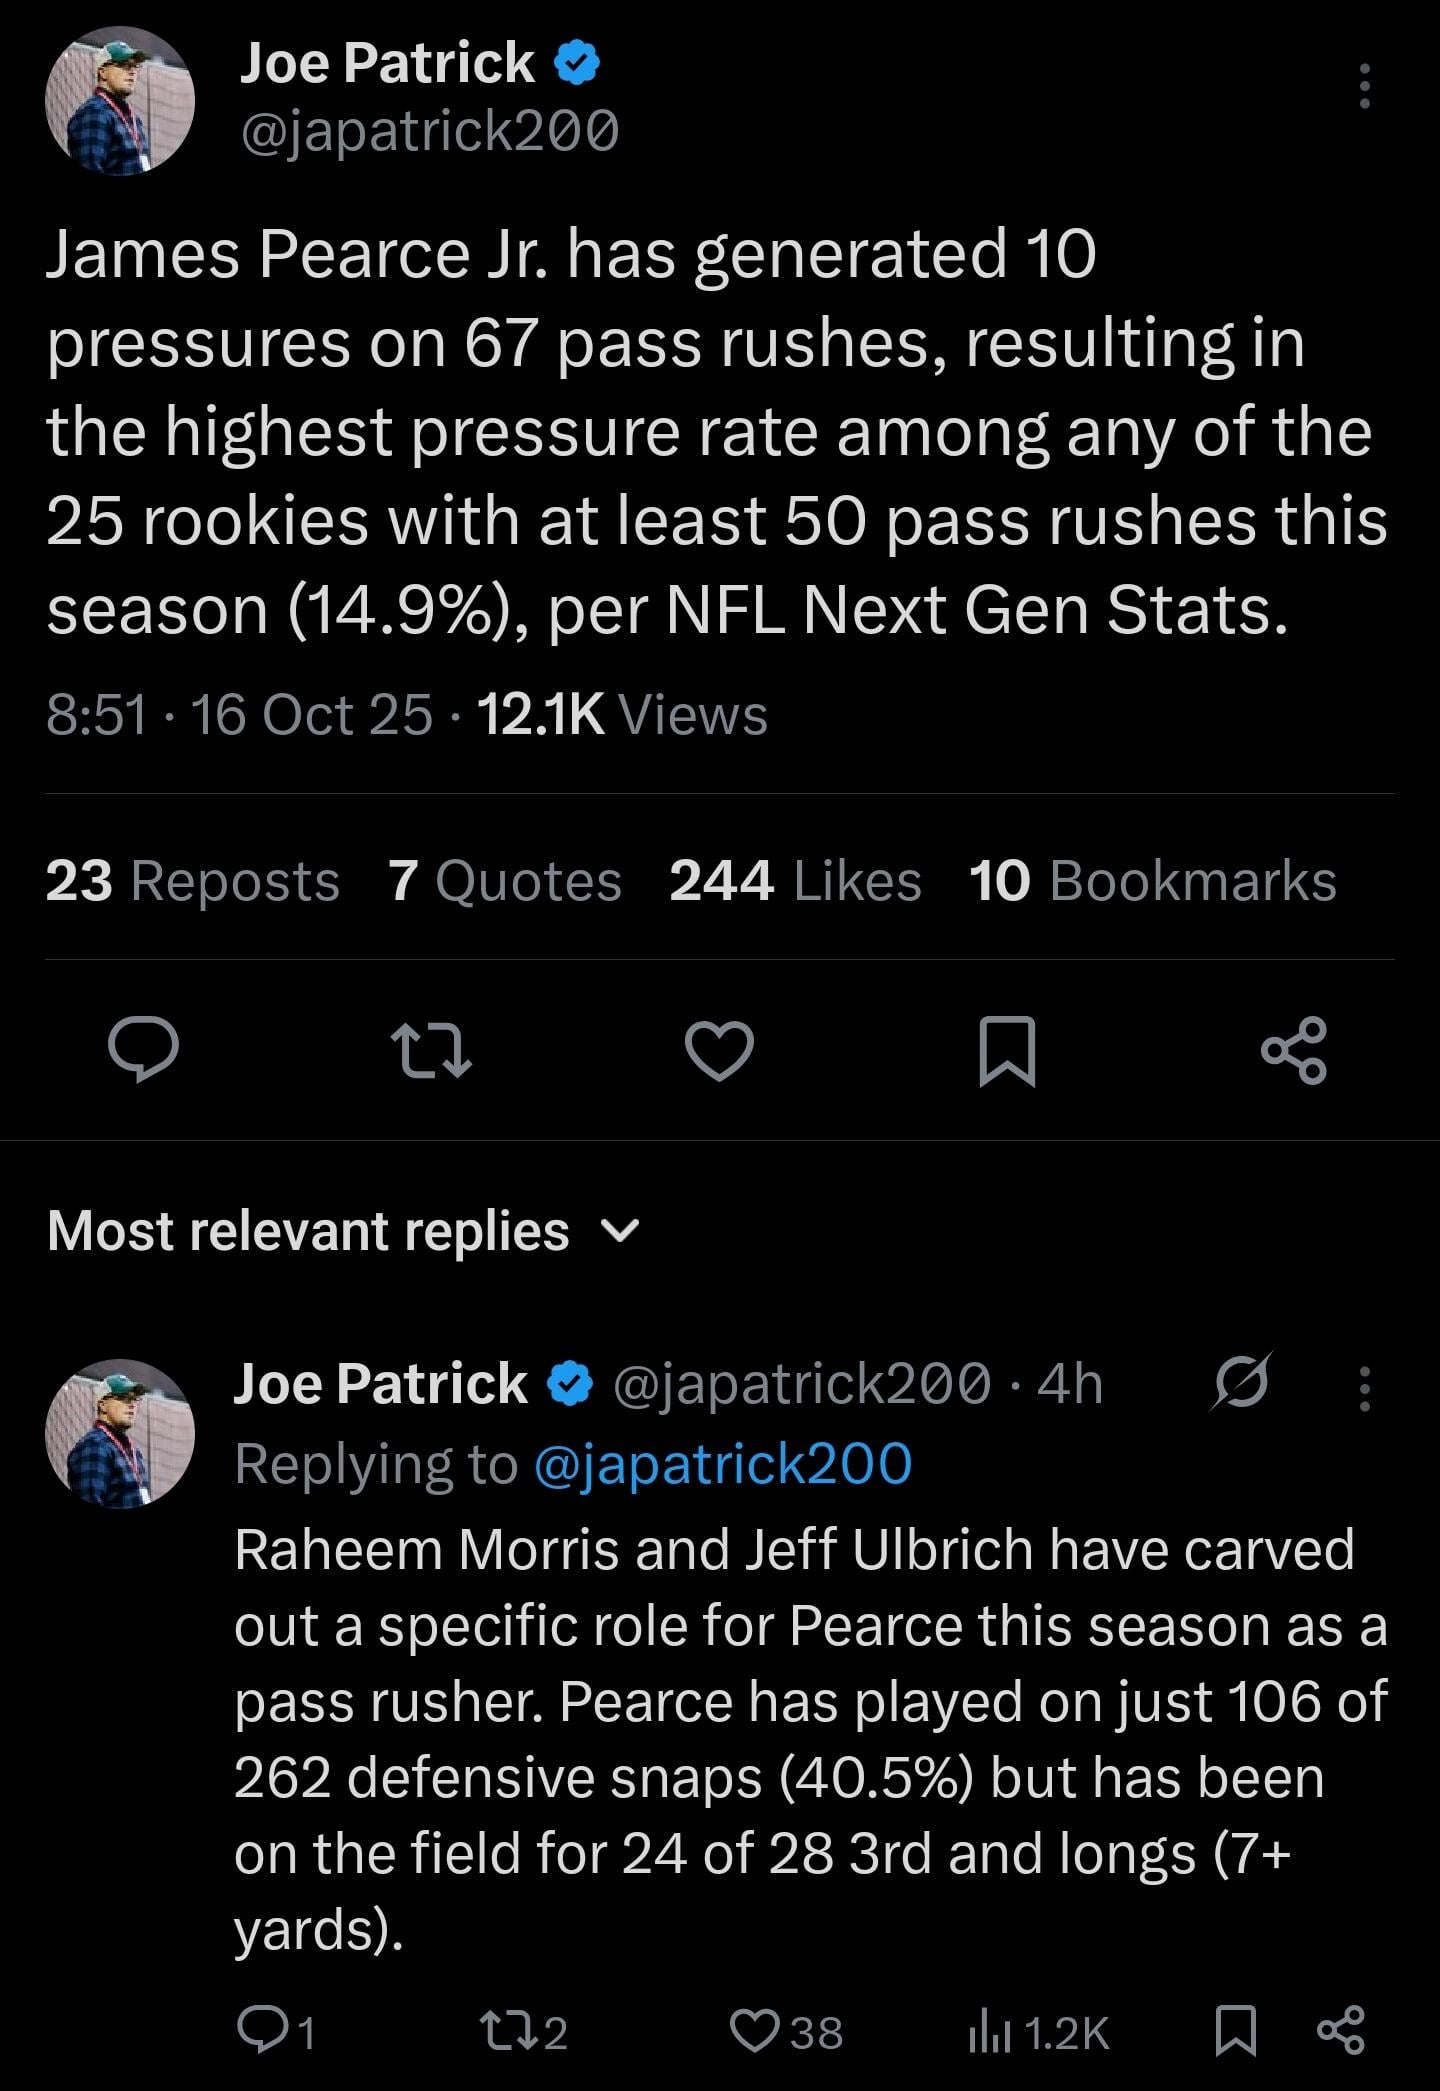This screenshot has width=1440, height=2091.
Task: Like the main post with heart icon
Action: (x=719, y=1049)
